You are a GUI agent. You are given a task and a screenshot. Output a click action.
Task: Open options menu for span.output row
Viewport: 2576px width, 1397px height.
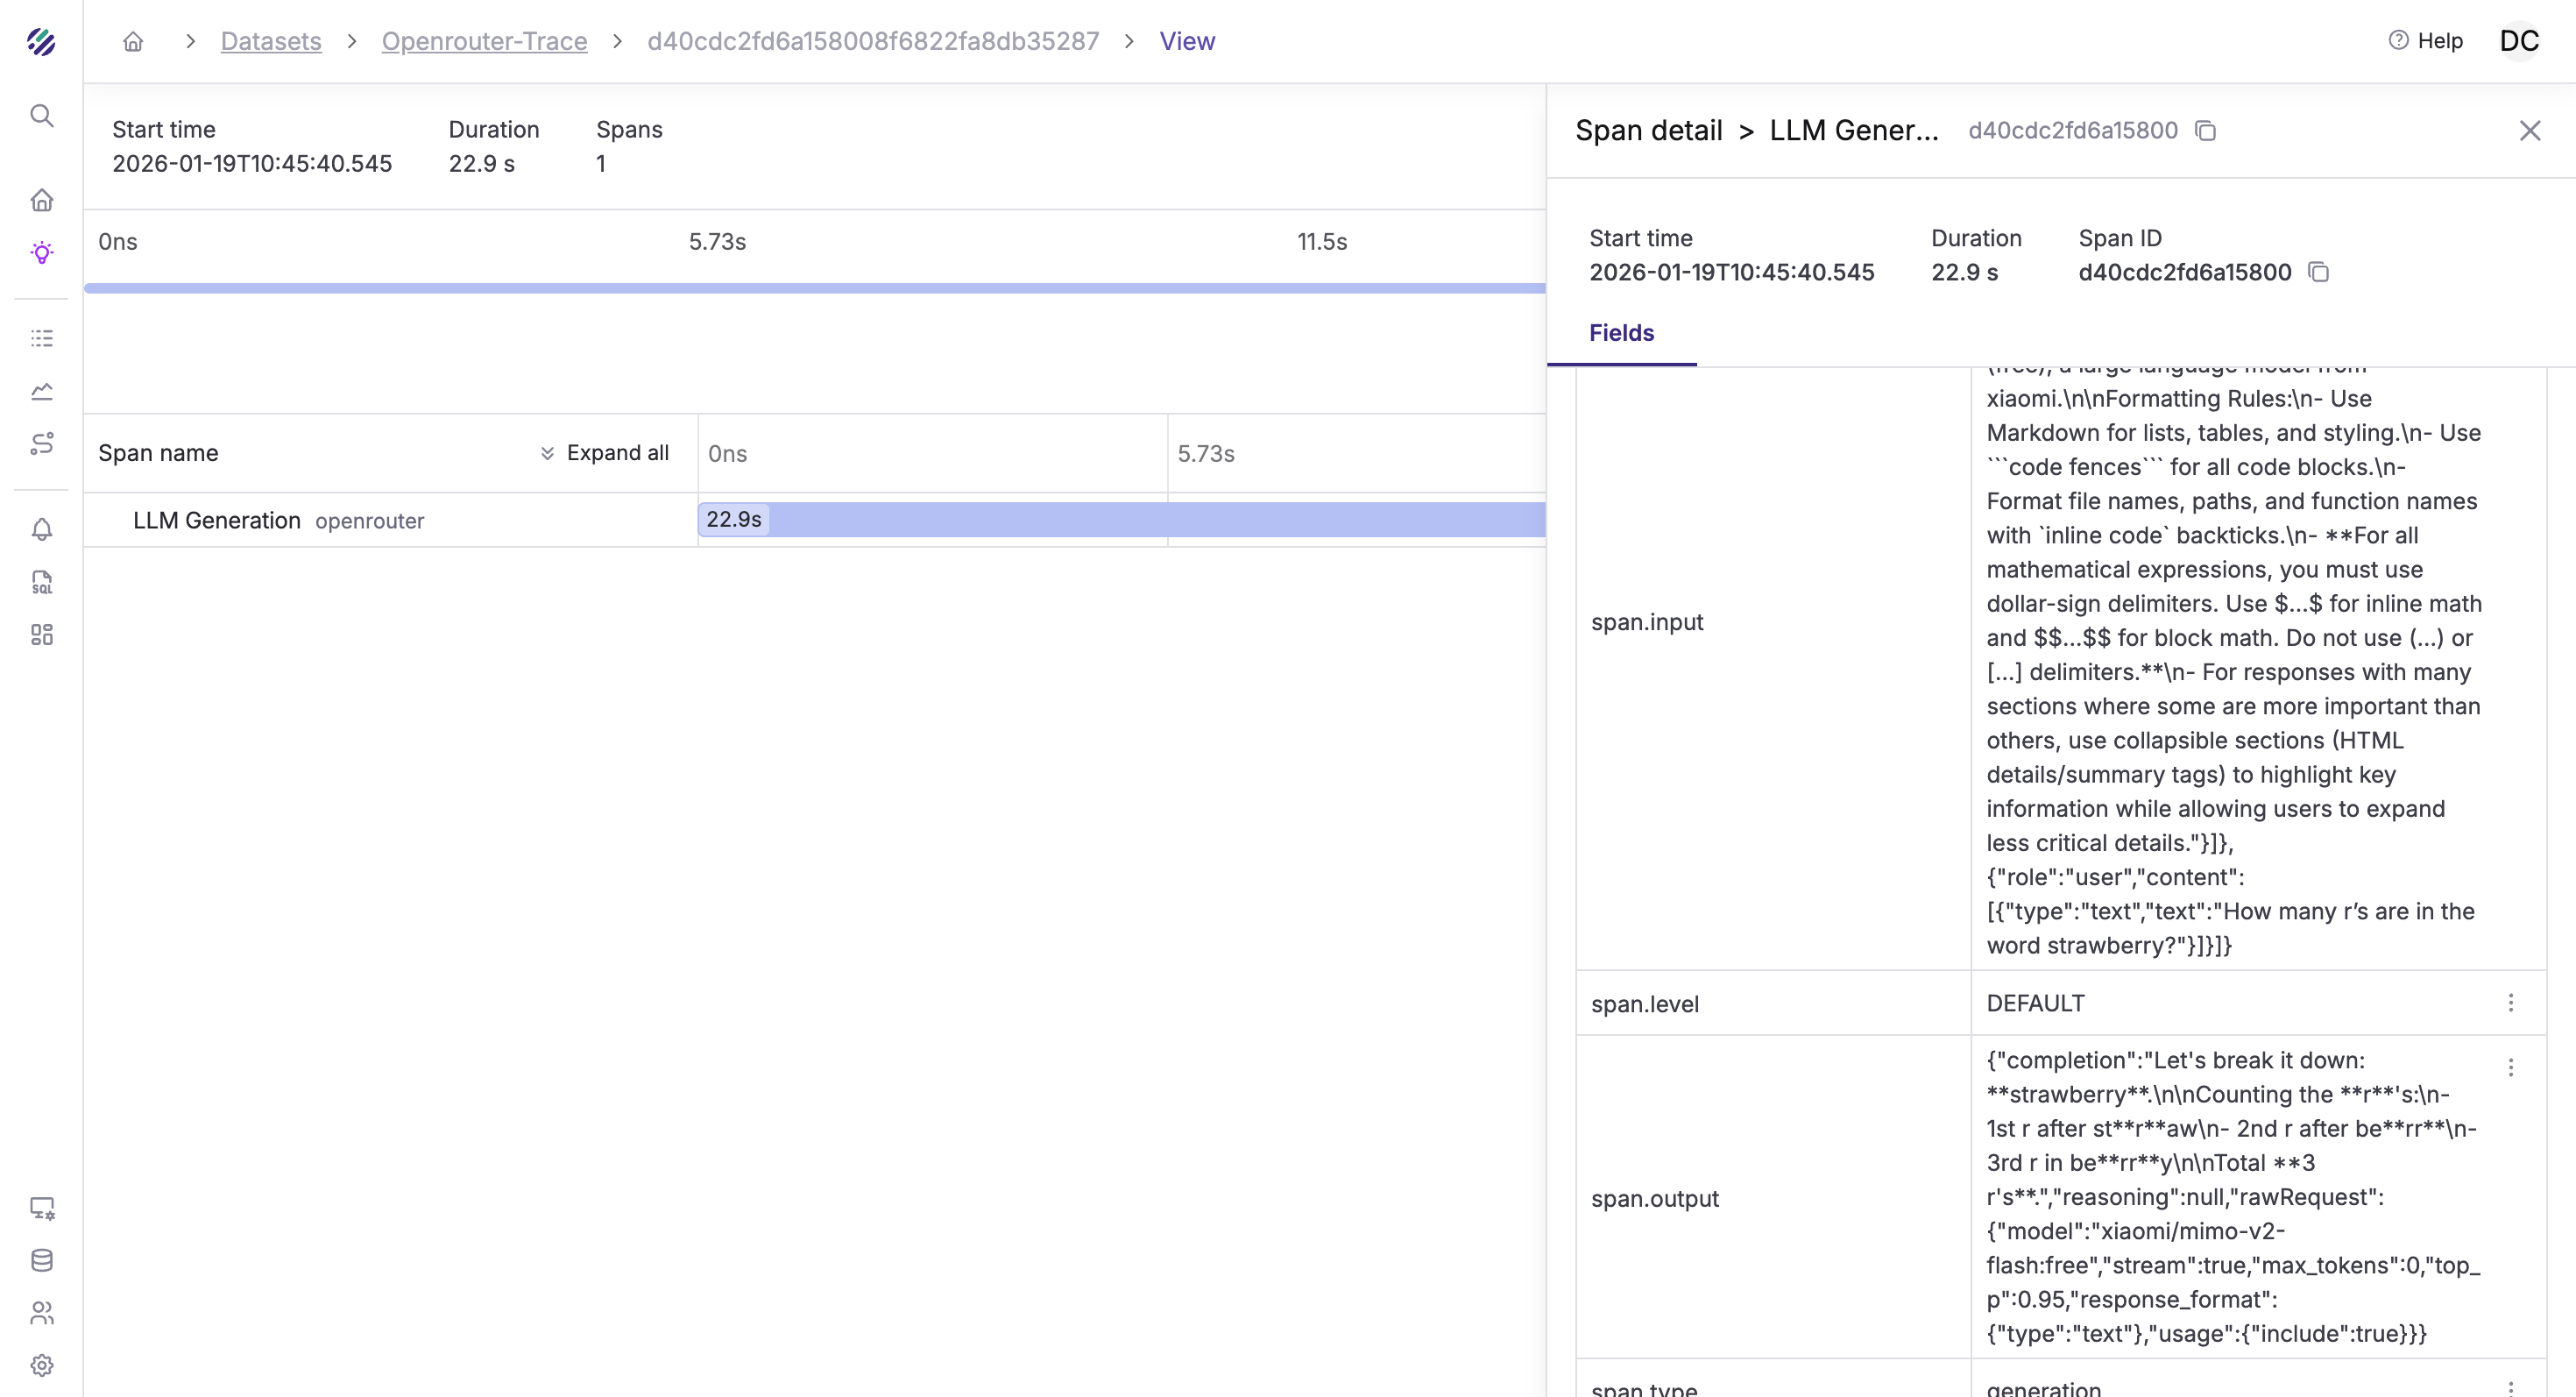click(2510, 1068)
